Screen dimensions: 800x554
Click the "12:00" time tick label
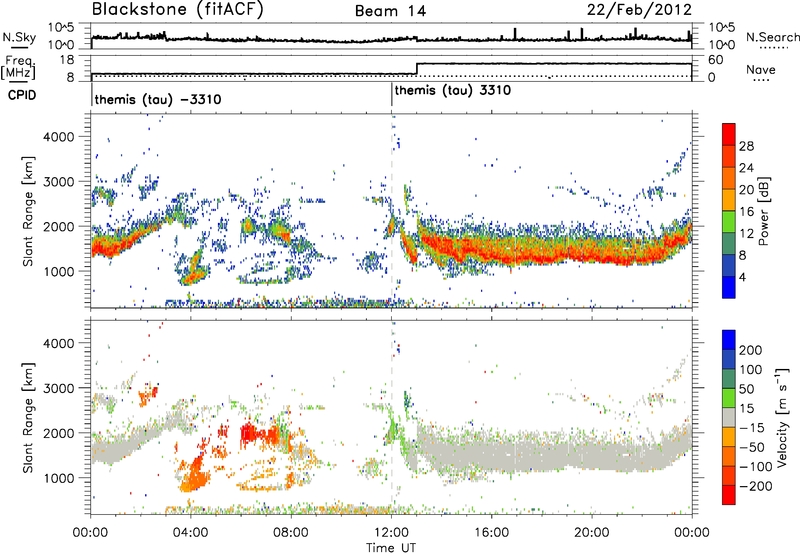click(391, 533)
